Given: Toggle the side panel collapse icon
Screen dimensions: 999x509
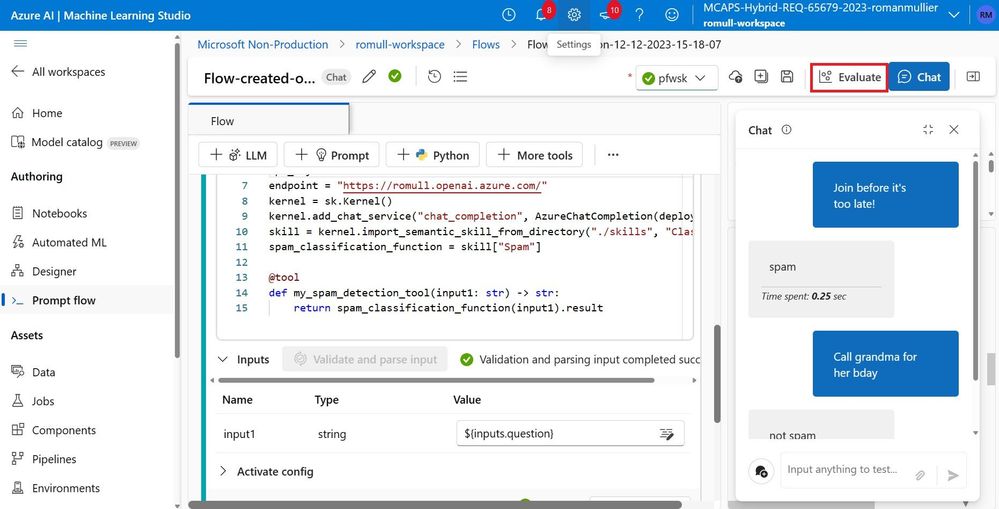Looking at the screenshot, I should click(x=973, y=76).
